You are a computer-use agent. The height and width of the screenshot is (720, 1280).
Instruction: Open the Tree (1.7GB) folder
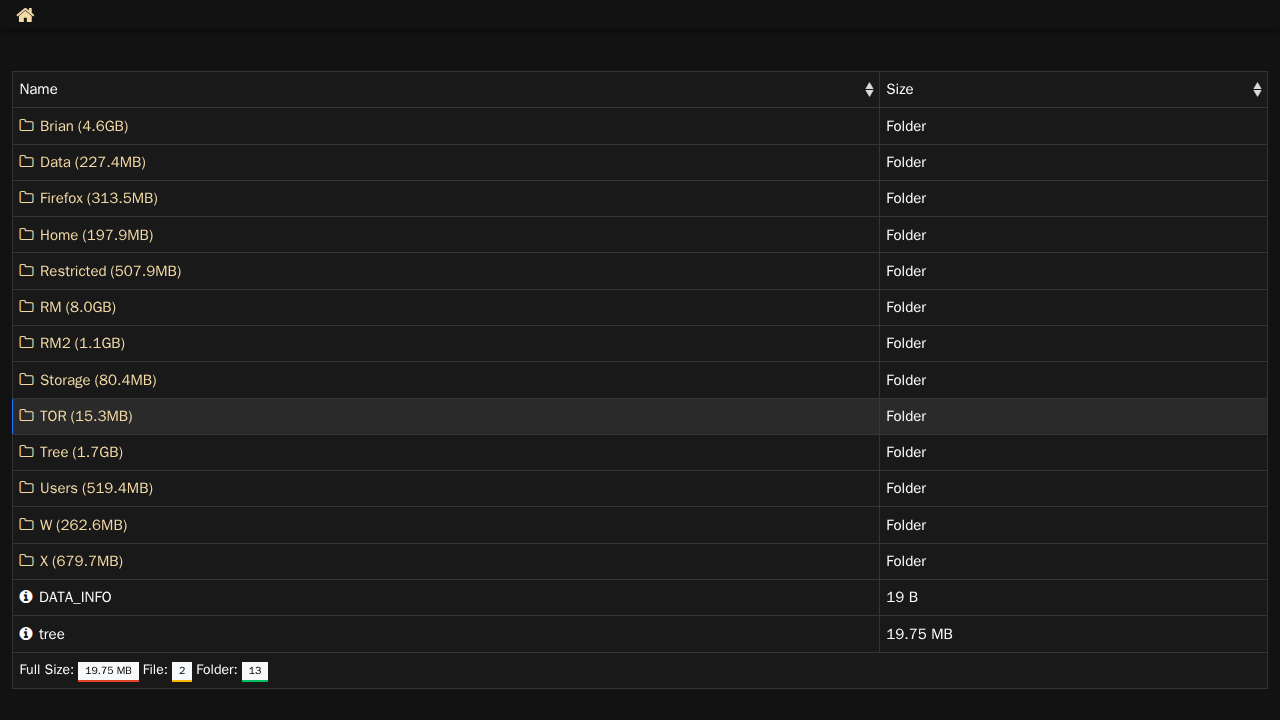[81, 452]
